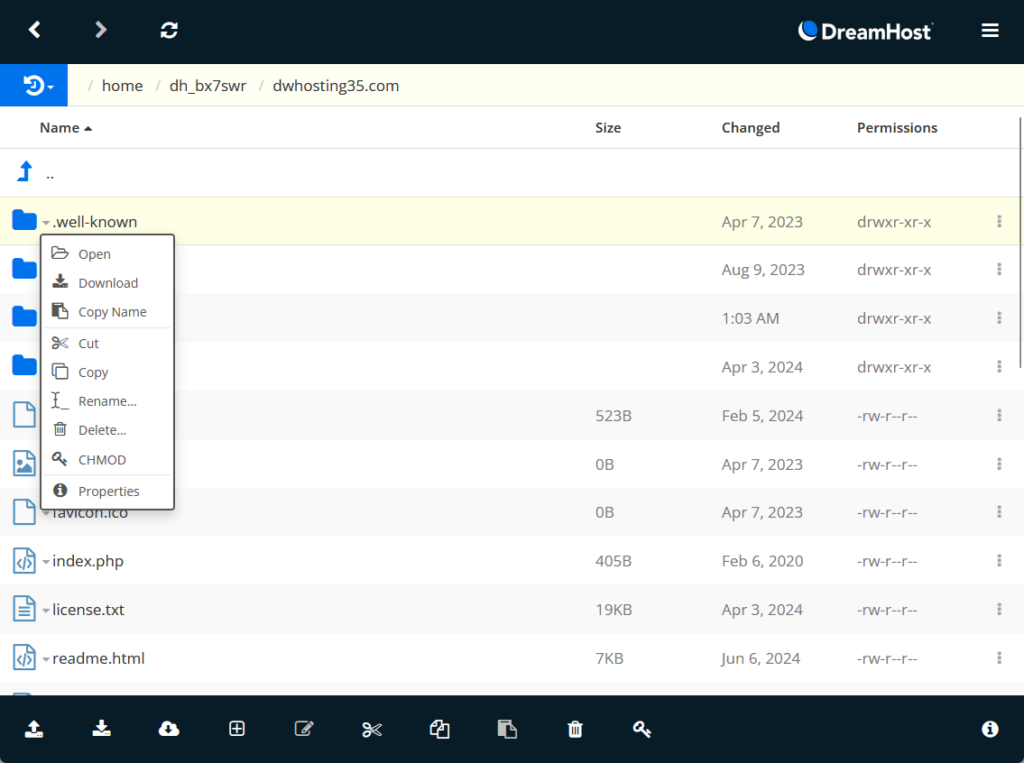The image size is (1024, 763).
Task: Create new item with plus icon
Action: click(236, 728)
